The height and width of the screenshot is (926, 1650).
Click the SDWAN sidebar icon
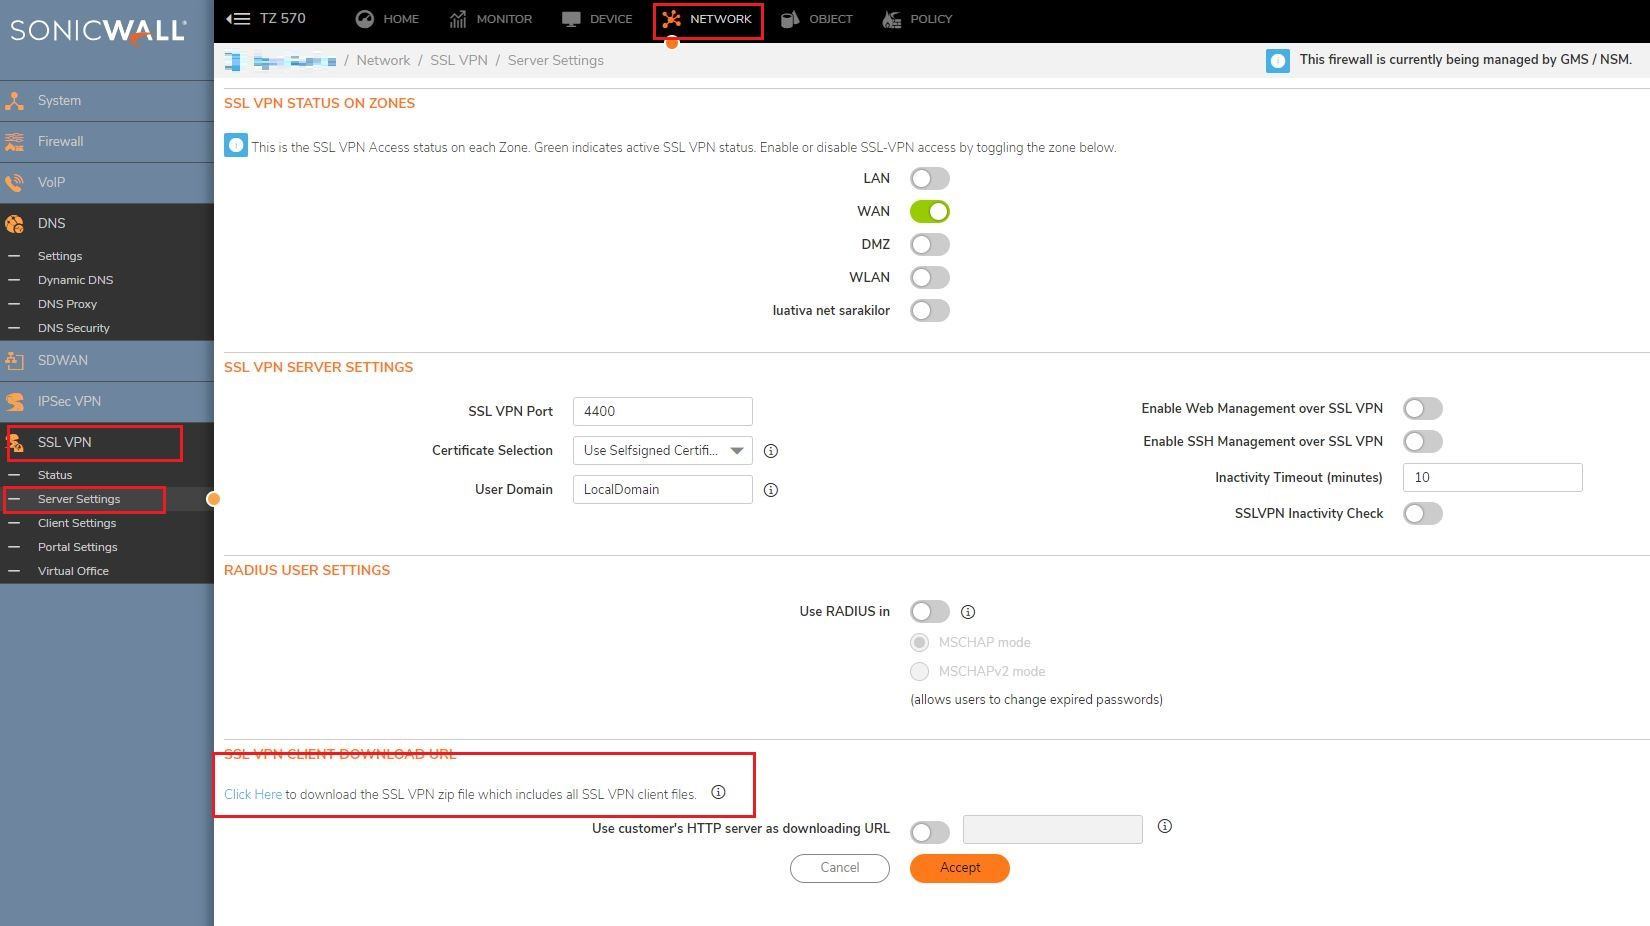[15, 361]
